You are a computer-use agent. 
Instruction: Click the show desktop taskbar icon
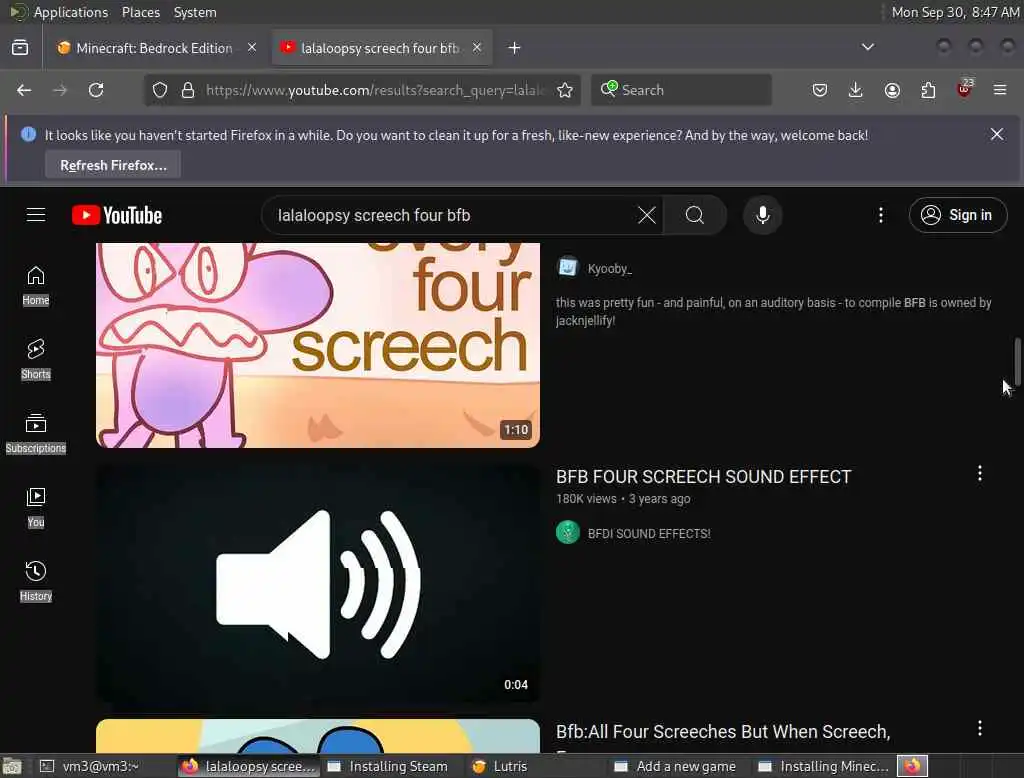[x=12, y=766]
